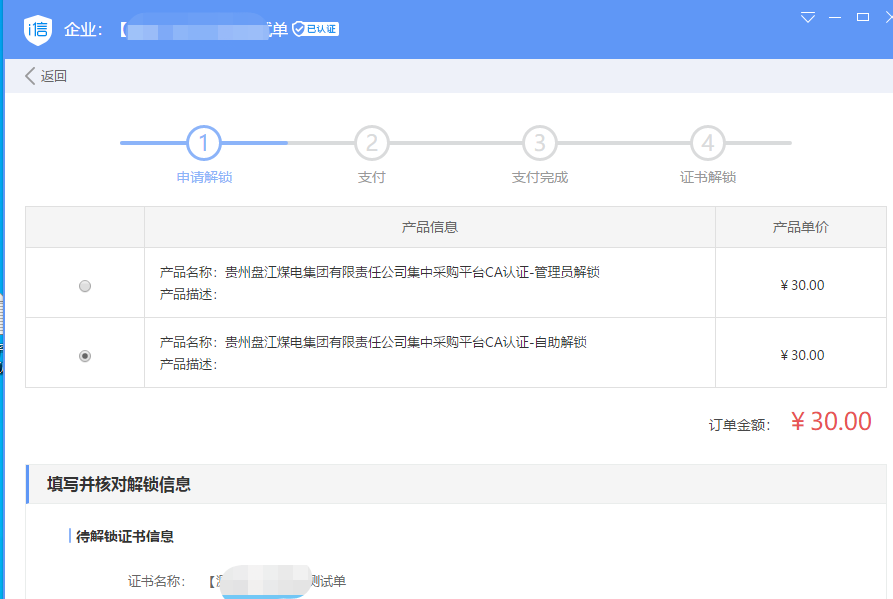Maximize the application window
Screen dimensions: 893x599
pyautogui.click(x=863, y=17)
